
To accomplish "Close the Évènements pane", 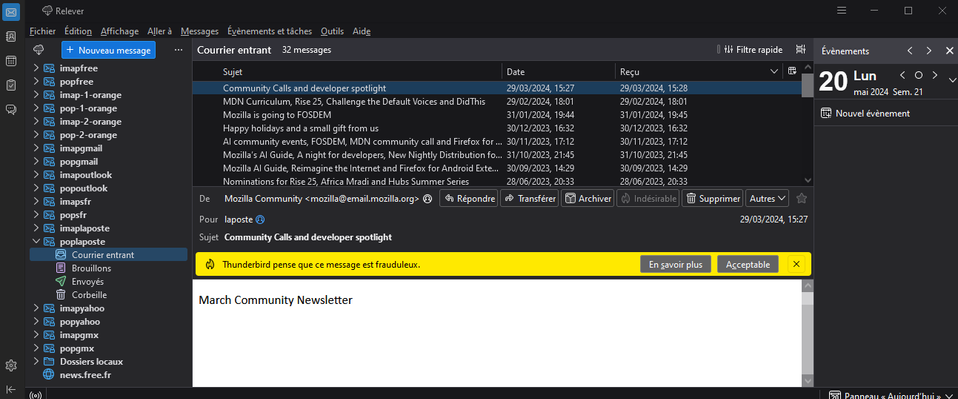I will (x=948, y=51).
